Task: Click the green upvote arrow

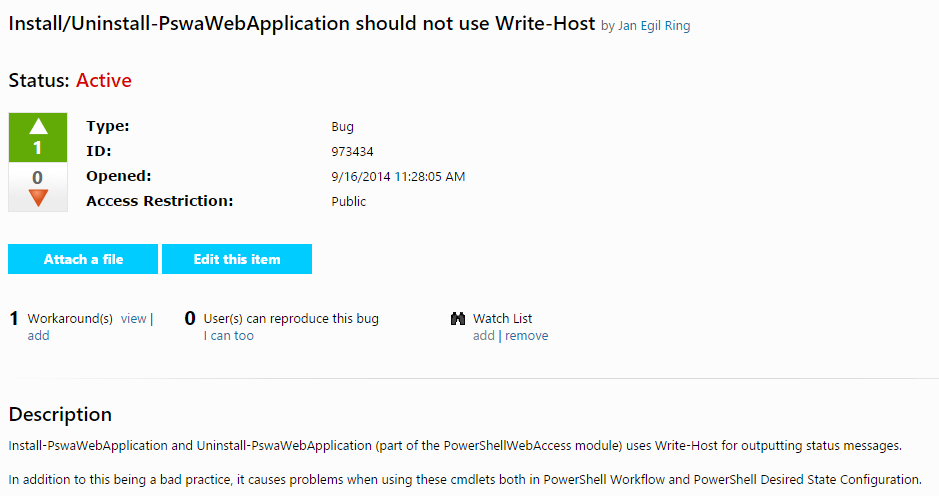Action: [x=38, y=127]
